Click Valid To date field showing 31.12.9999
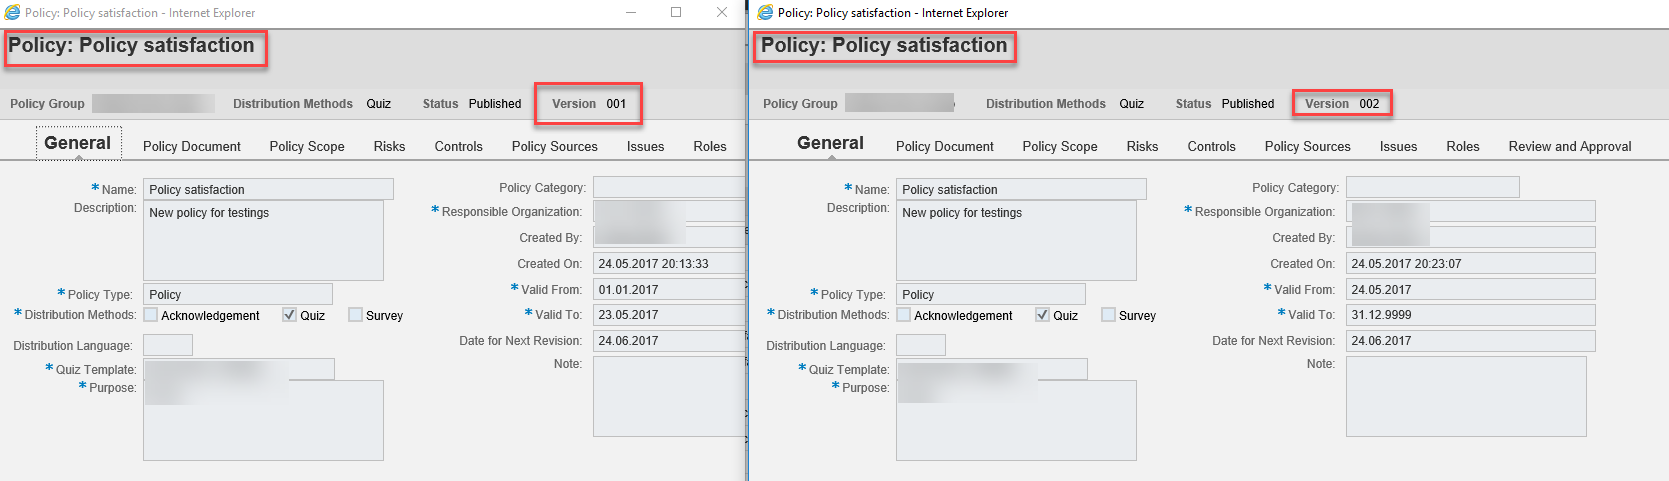 [1471, 315]
